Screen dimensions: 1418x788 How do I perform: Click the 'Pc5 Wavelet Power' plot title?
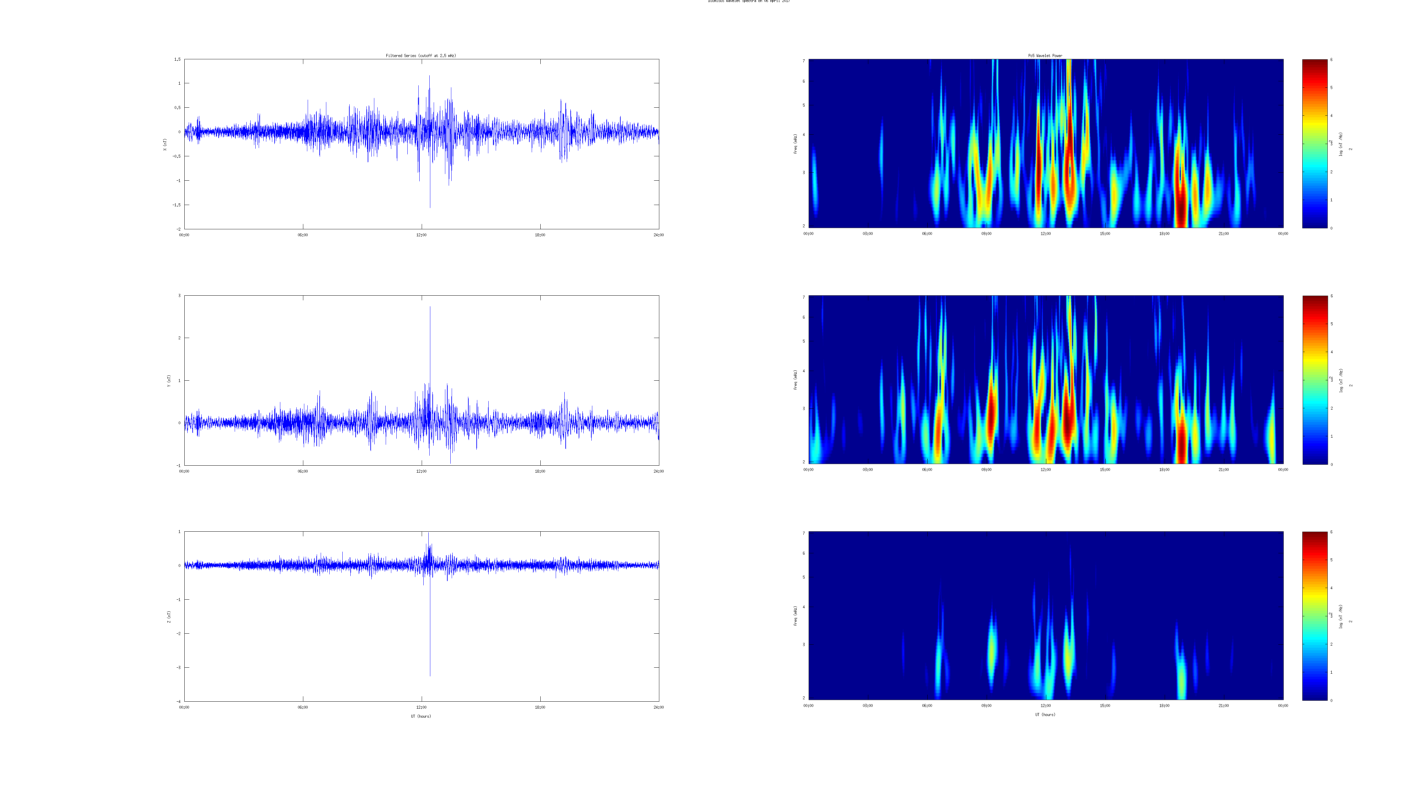(1045, 55)
